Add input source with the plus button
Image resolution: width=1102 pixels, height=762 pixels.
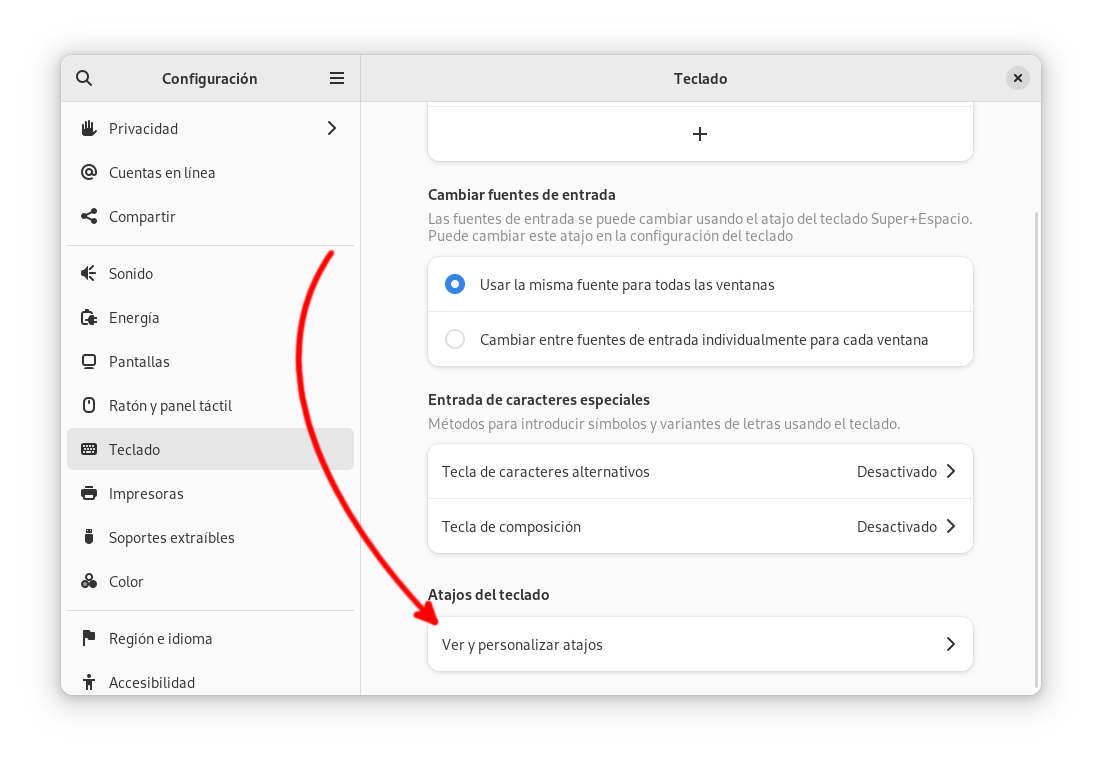click(x=700, y=134)
